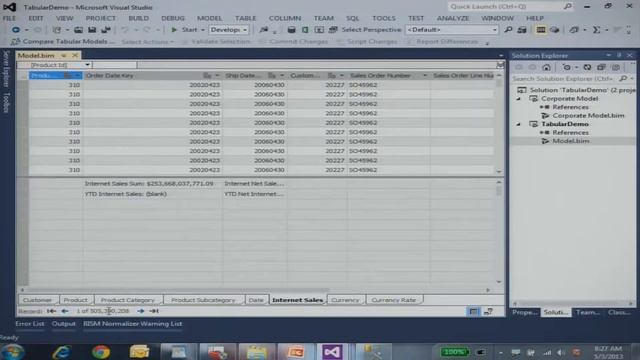Open the Output panel tab
Screen dimensions: 640x360
pyautogui.click(x=64, y=324)
